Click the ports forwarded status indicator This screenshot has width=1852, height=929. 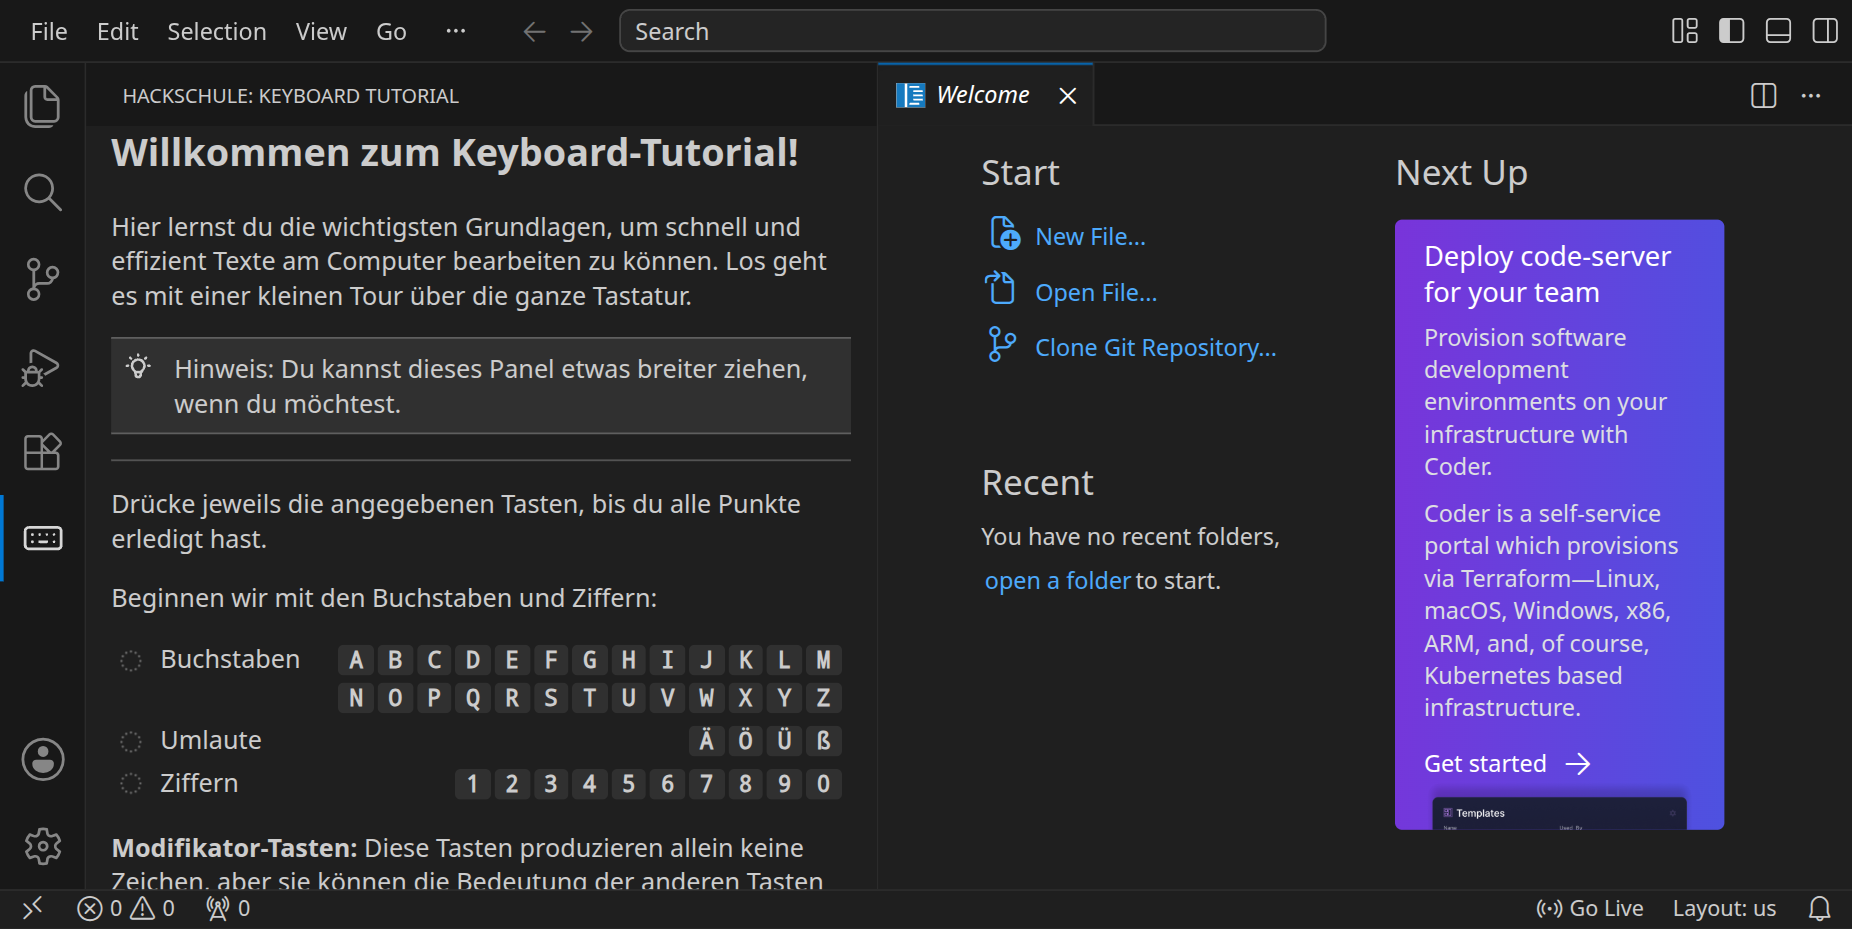228,908
